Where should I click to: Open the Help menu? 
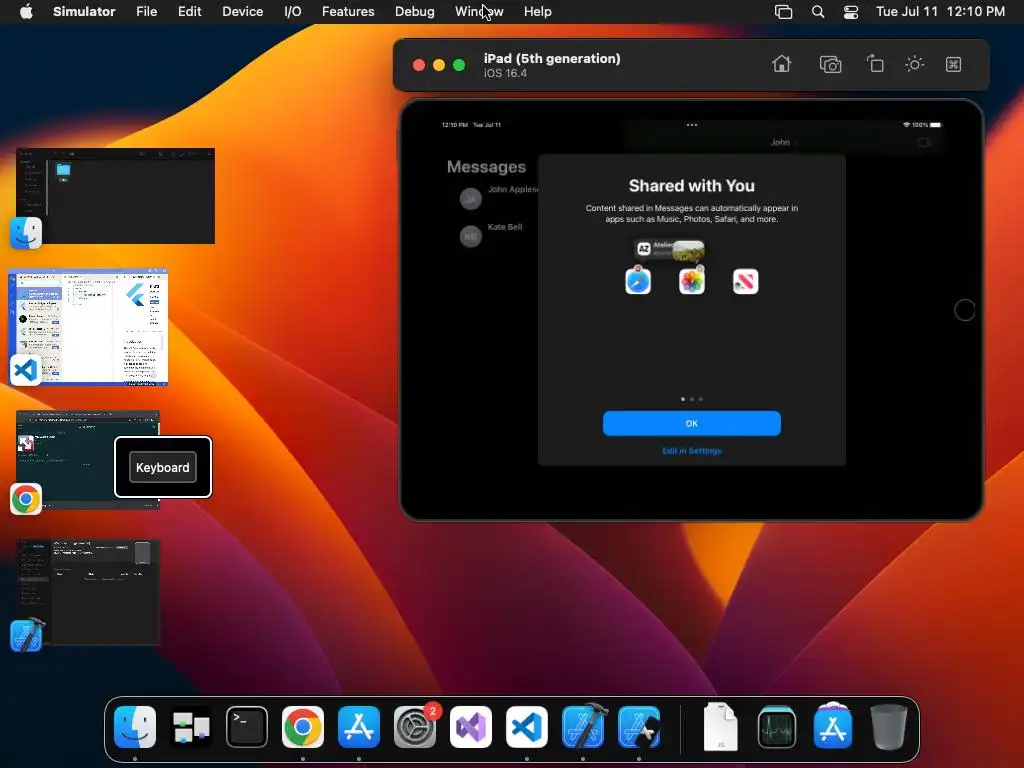click(537, 11)
